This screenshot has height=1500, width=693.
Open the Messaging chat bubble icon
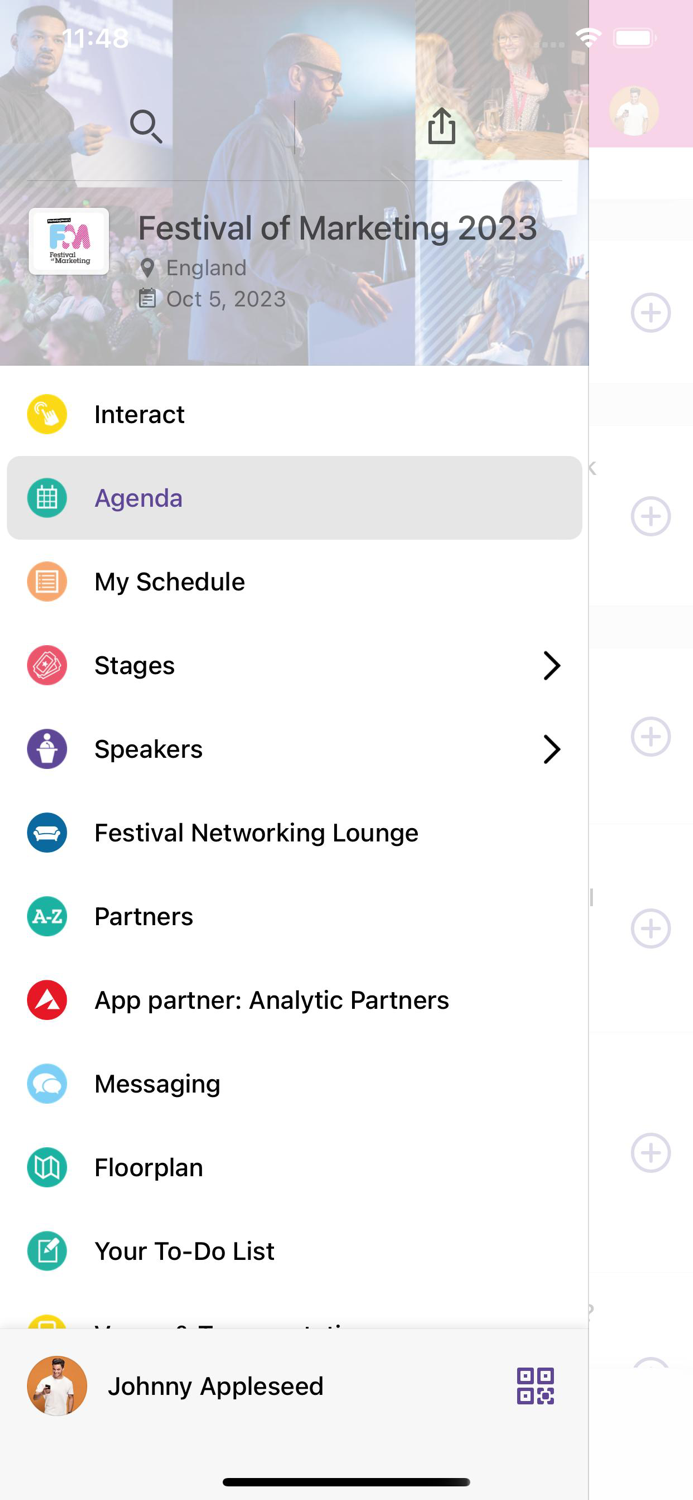point(46,1083)
